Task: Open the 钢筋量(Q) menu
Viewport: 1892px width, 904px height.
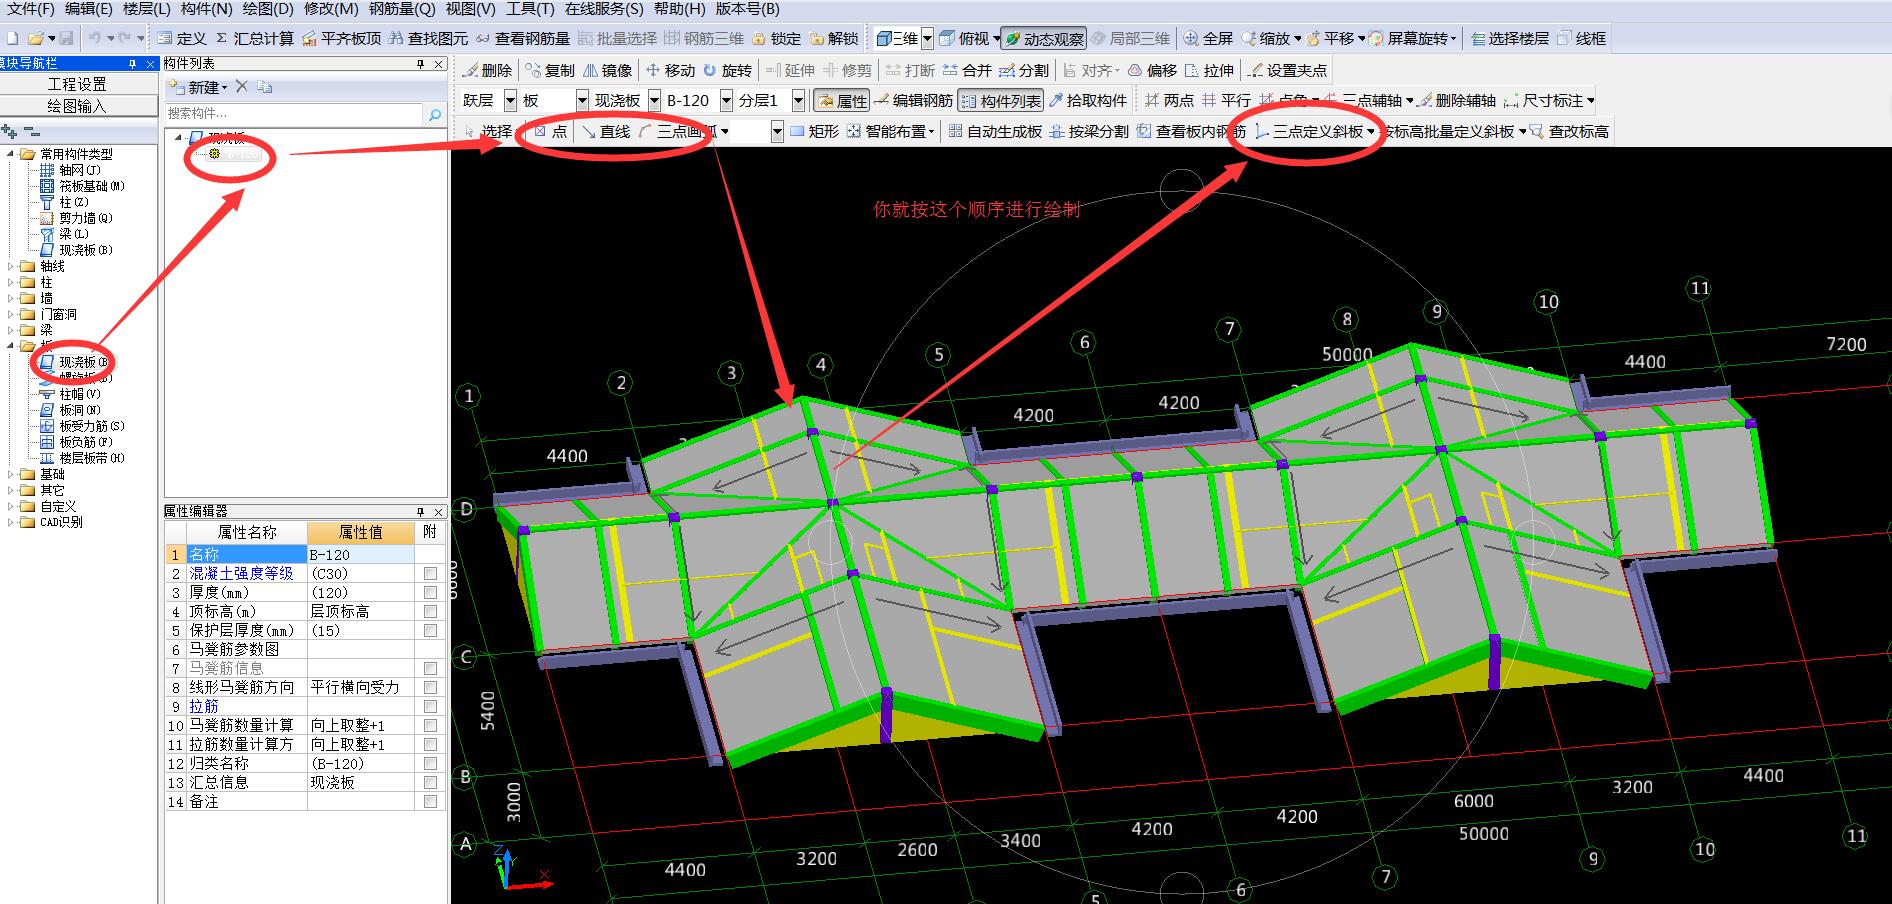Action: (401, 9)
